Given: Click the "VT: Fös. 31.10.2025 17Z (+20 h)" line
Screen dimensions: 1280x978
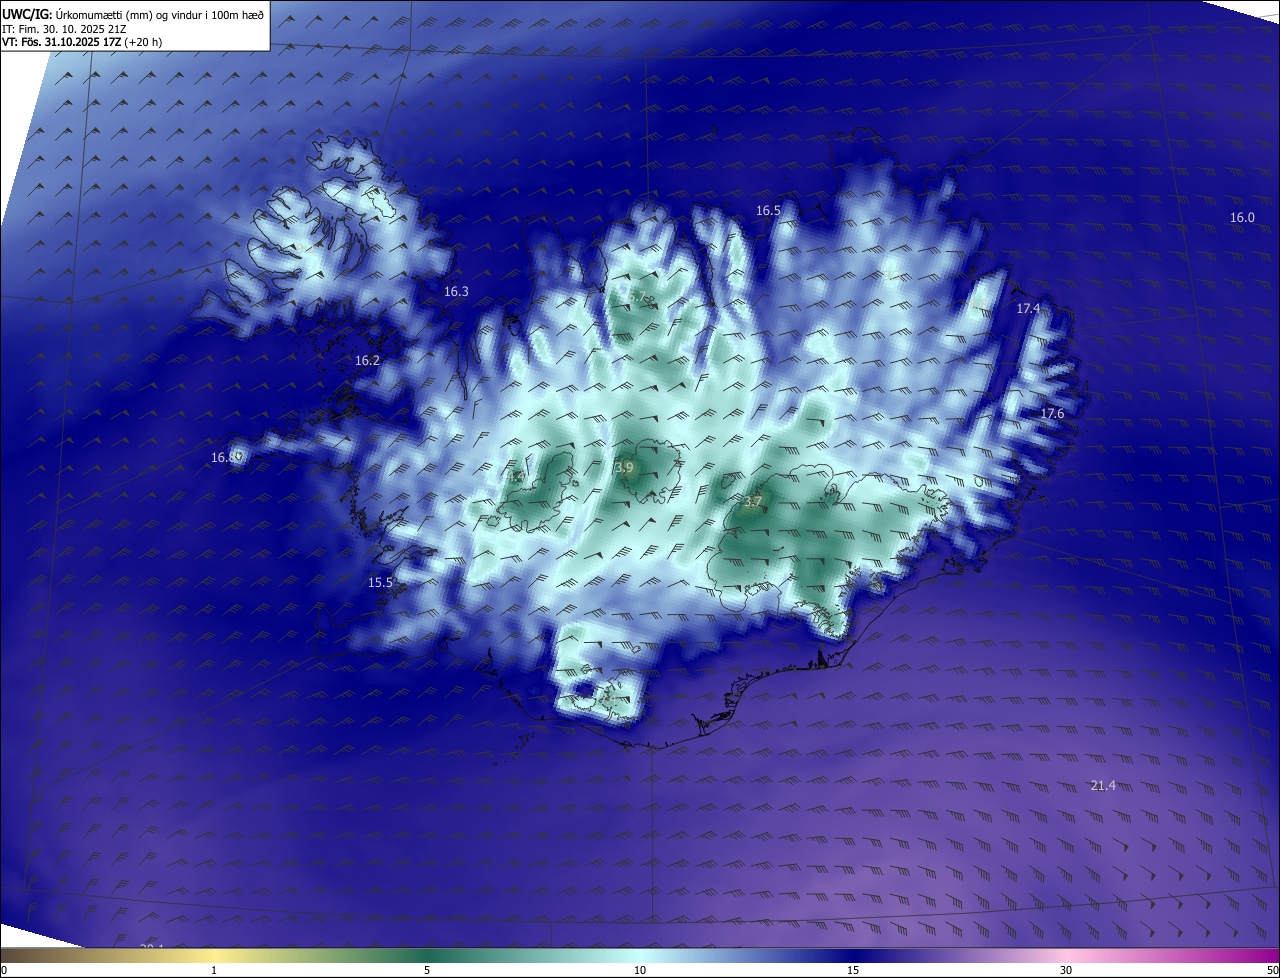Looking at the screenshot, I should point(82,42).
